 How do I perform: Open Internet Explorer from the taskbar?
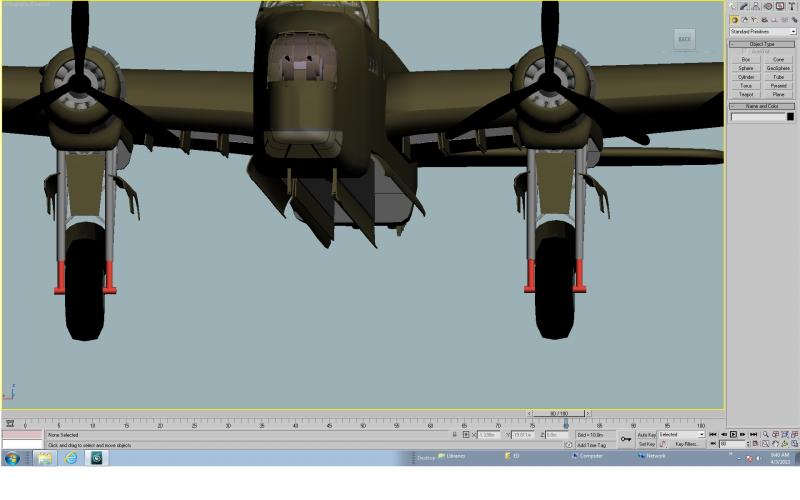tap(71, 458)
